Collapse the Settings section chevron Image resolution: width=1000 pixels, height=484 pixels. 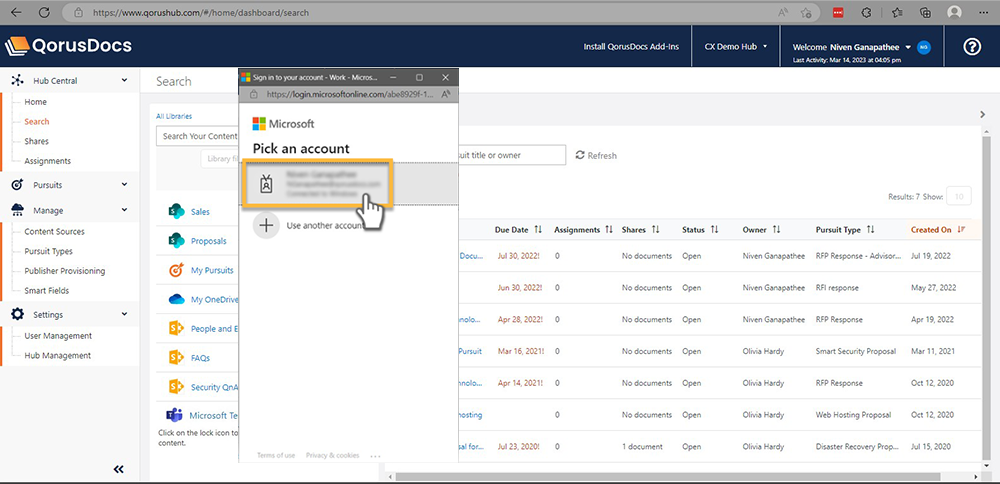124,314
